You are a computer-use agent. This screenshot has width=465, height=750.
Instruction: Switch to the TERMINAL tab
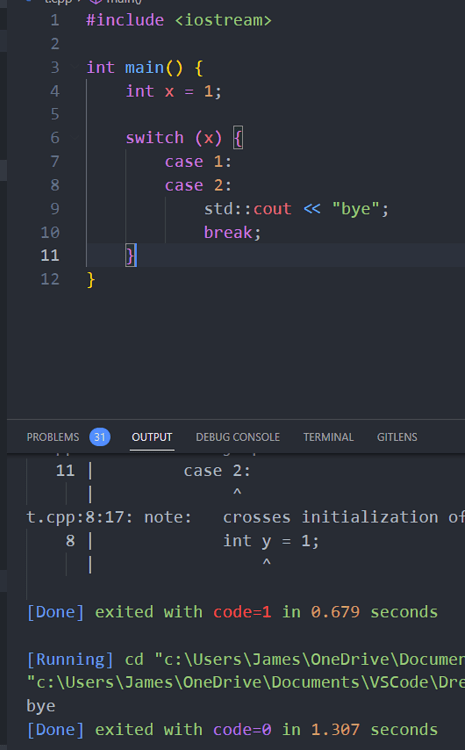pyautogui.click(x=328, y=437)
